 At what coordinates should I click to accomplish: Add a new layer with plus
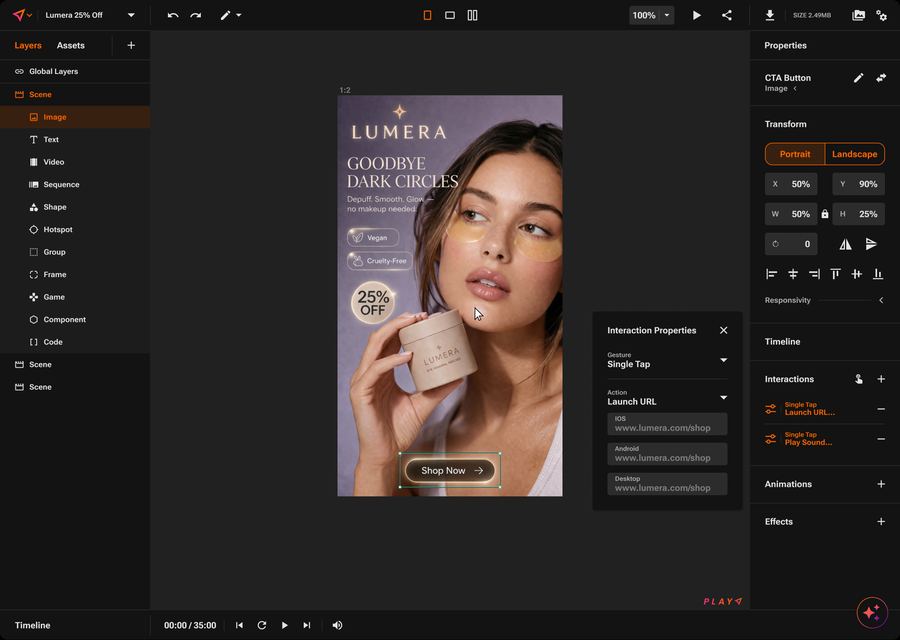click(x=131, y=45)
